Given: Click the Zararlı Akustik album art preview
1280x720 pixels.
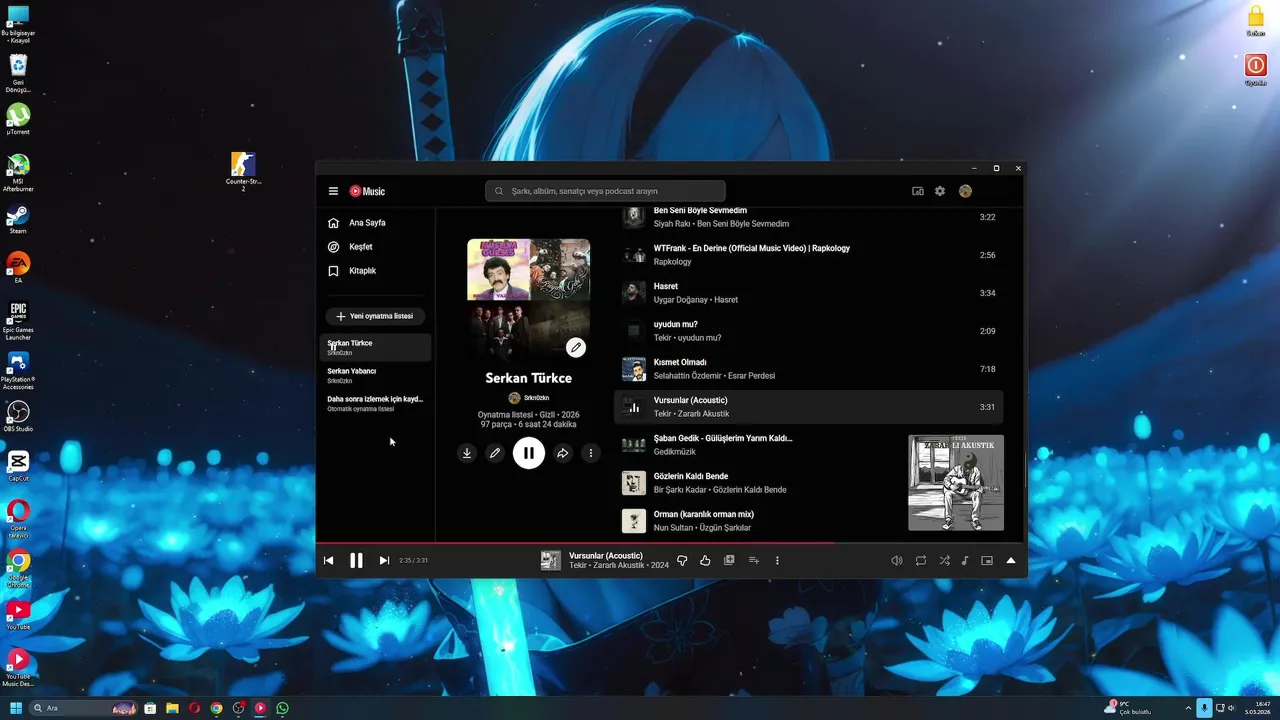Looking at the screenshot, I should click(x=956, y=483).
